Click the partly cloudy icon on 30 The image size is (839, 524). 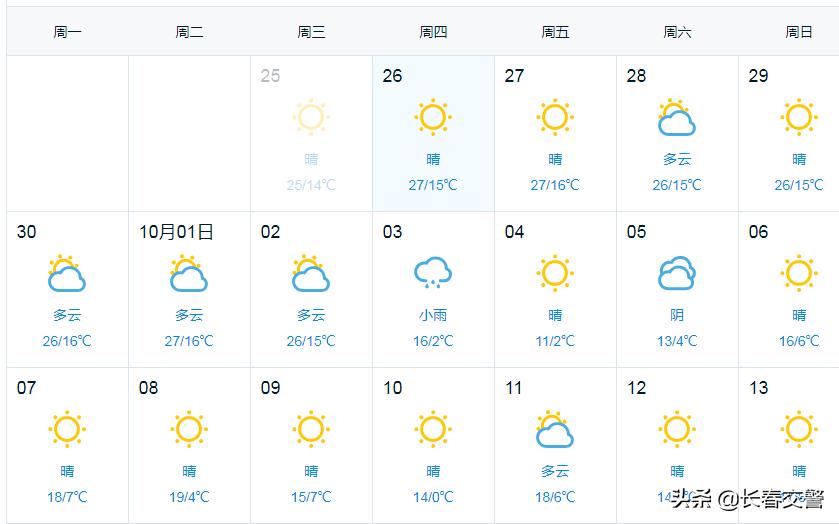point(67,274)
